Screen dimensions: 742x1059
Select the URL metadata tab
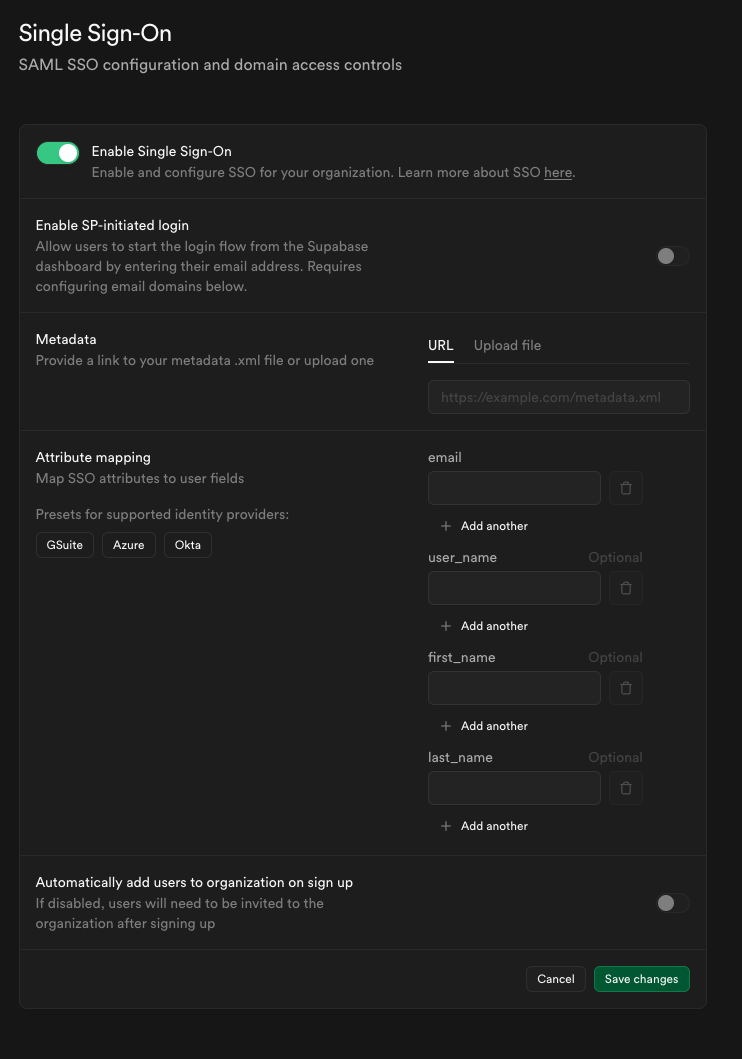pyautogui.click(x=440, y=345)
